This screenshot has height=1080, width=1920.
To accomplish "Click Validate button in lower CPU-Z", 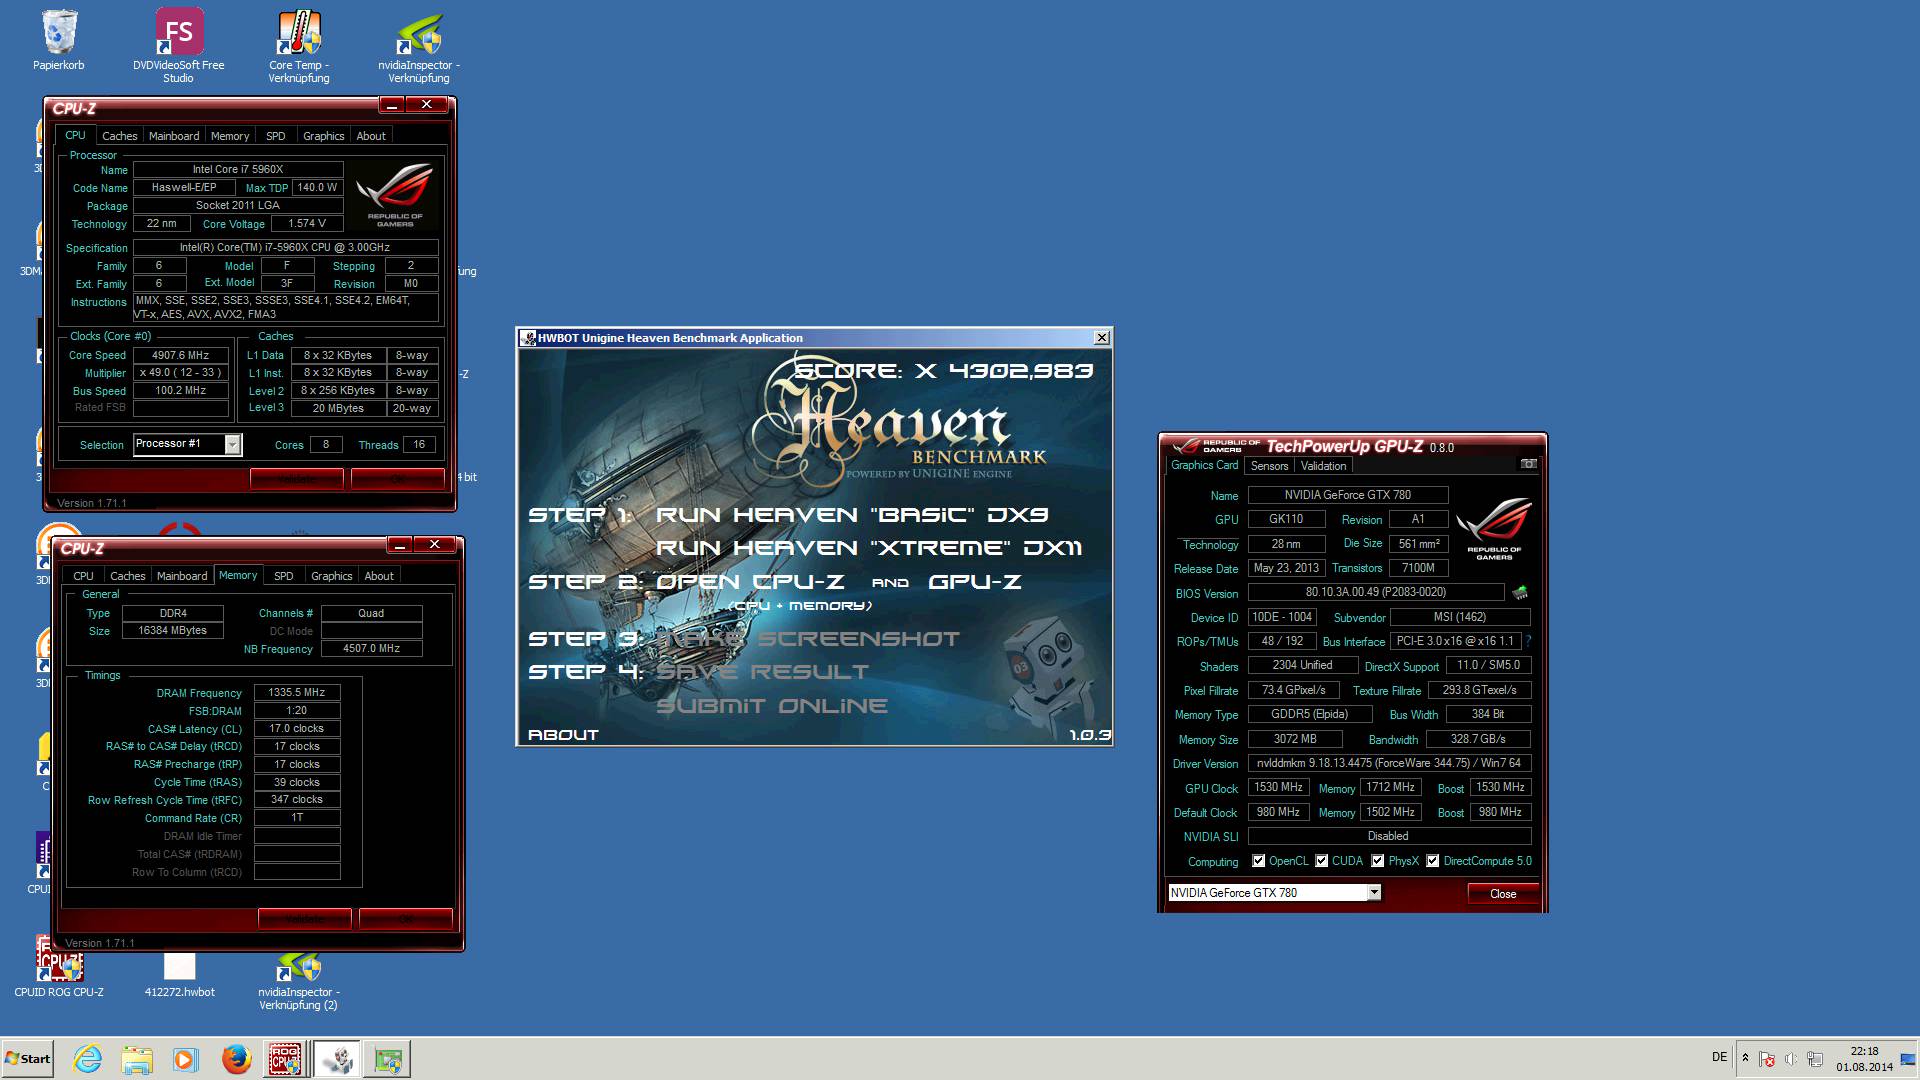I will [x=305, y=919].
